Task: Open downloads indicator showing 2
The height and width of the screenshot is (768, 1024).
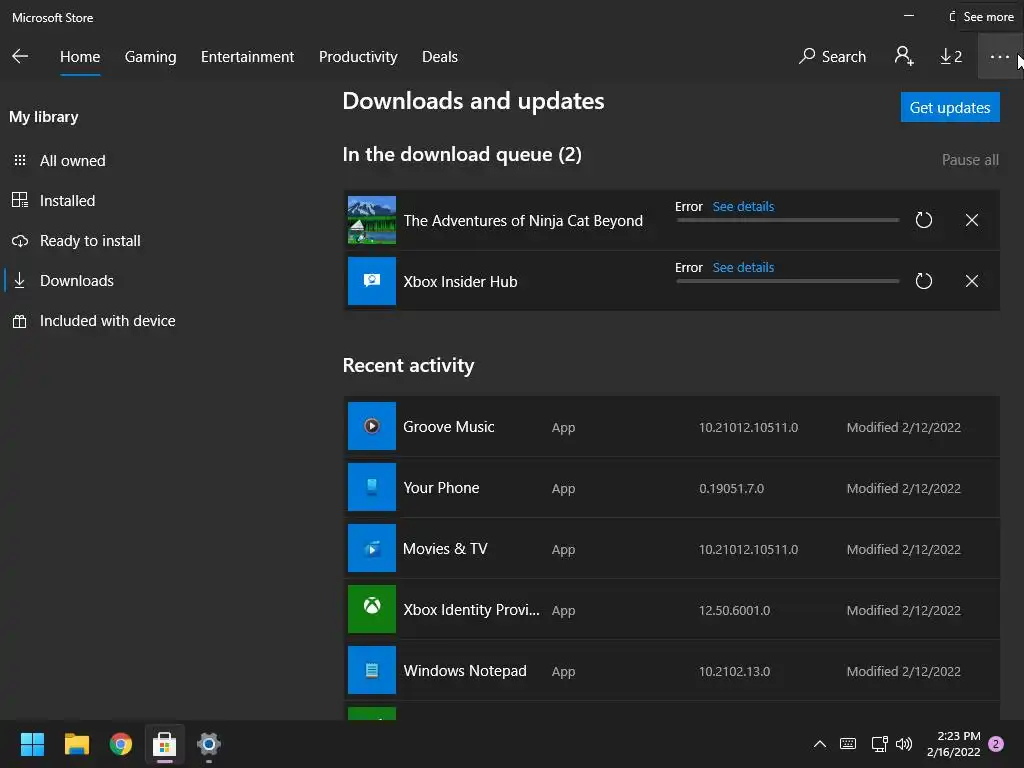Action: click(x=951, y=57)
